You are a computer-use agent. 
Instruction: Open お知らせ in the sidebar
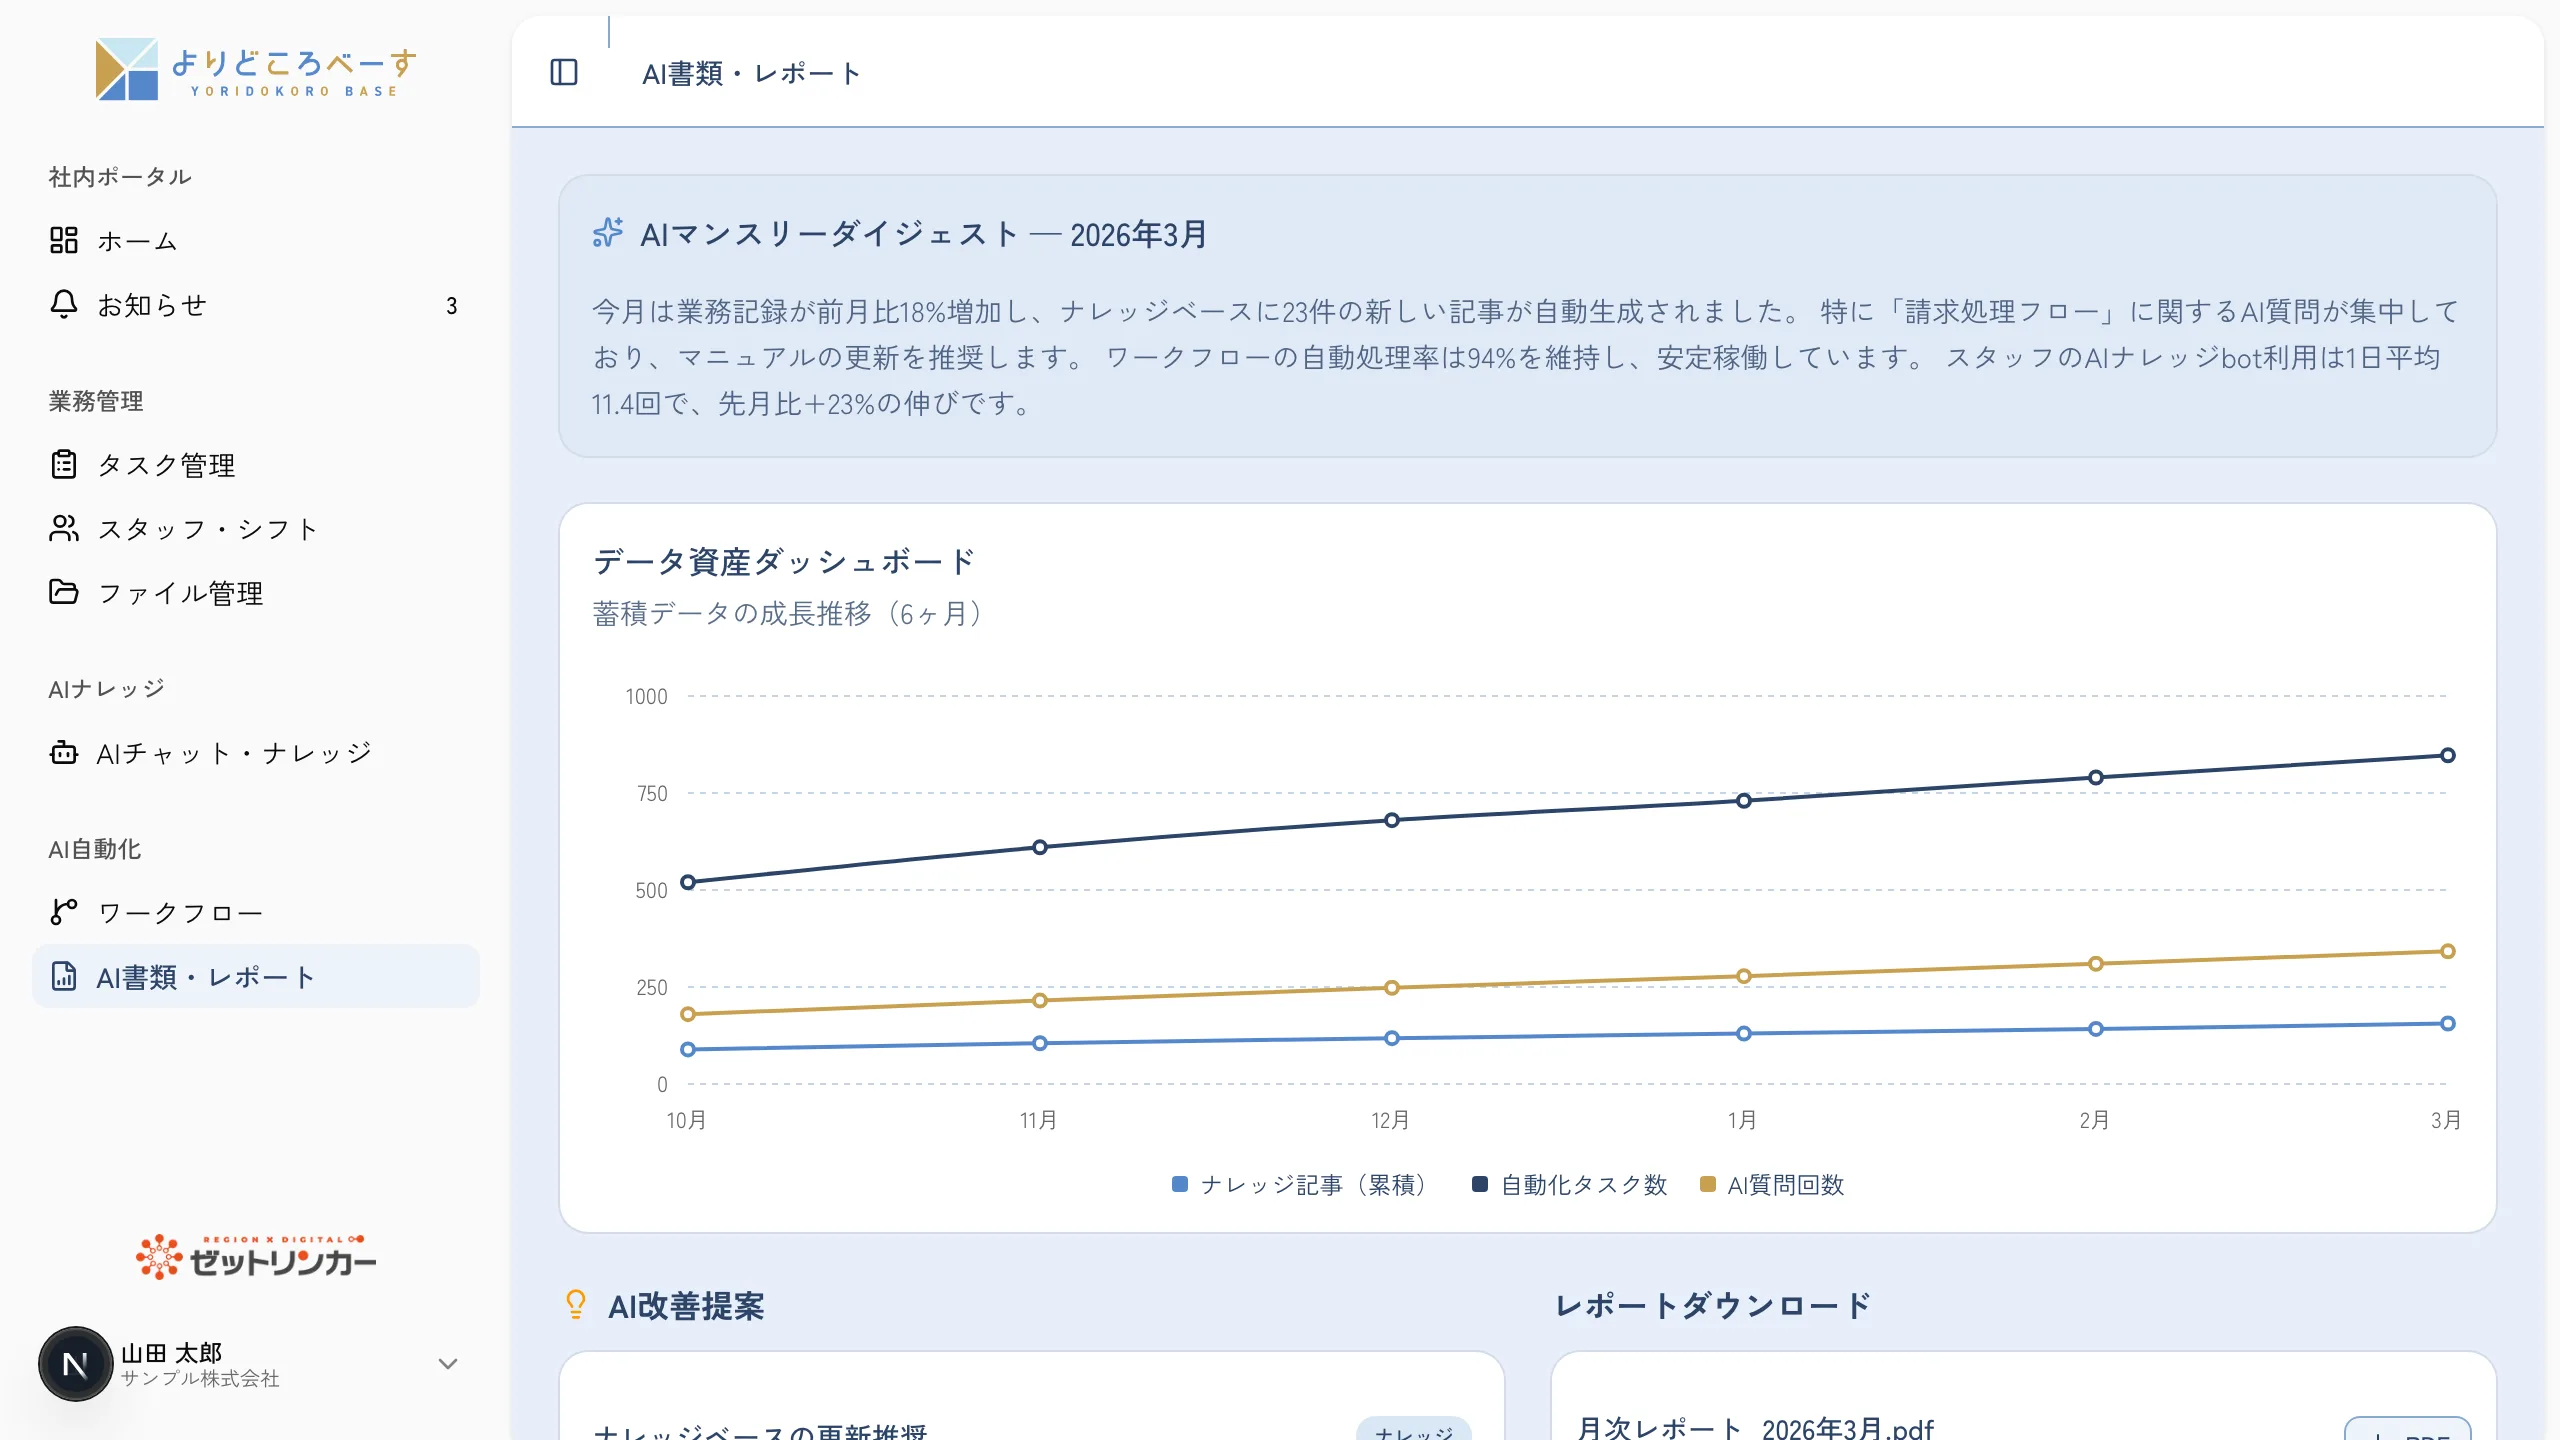point(256,304)
